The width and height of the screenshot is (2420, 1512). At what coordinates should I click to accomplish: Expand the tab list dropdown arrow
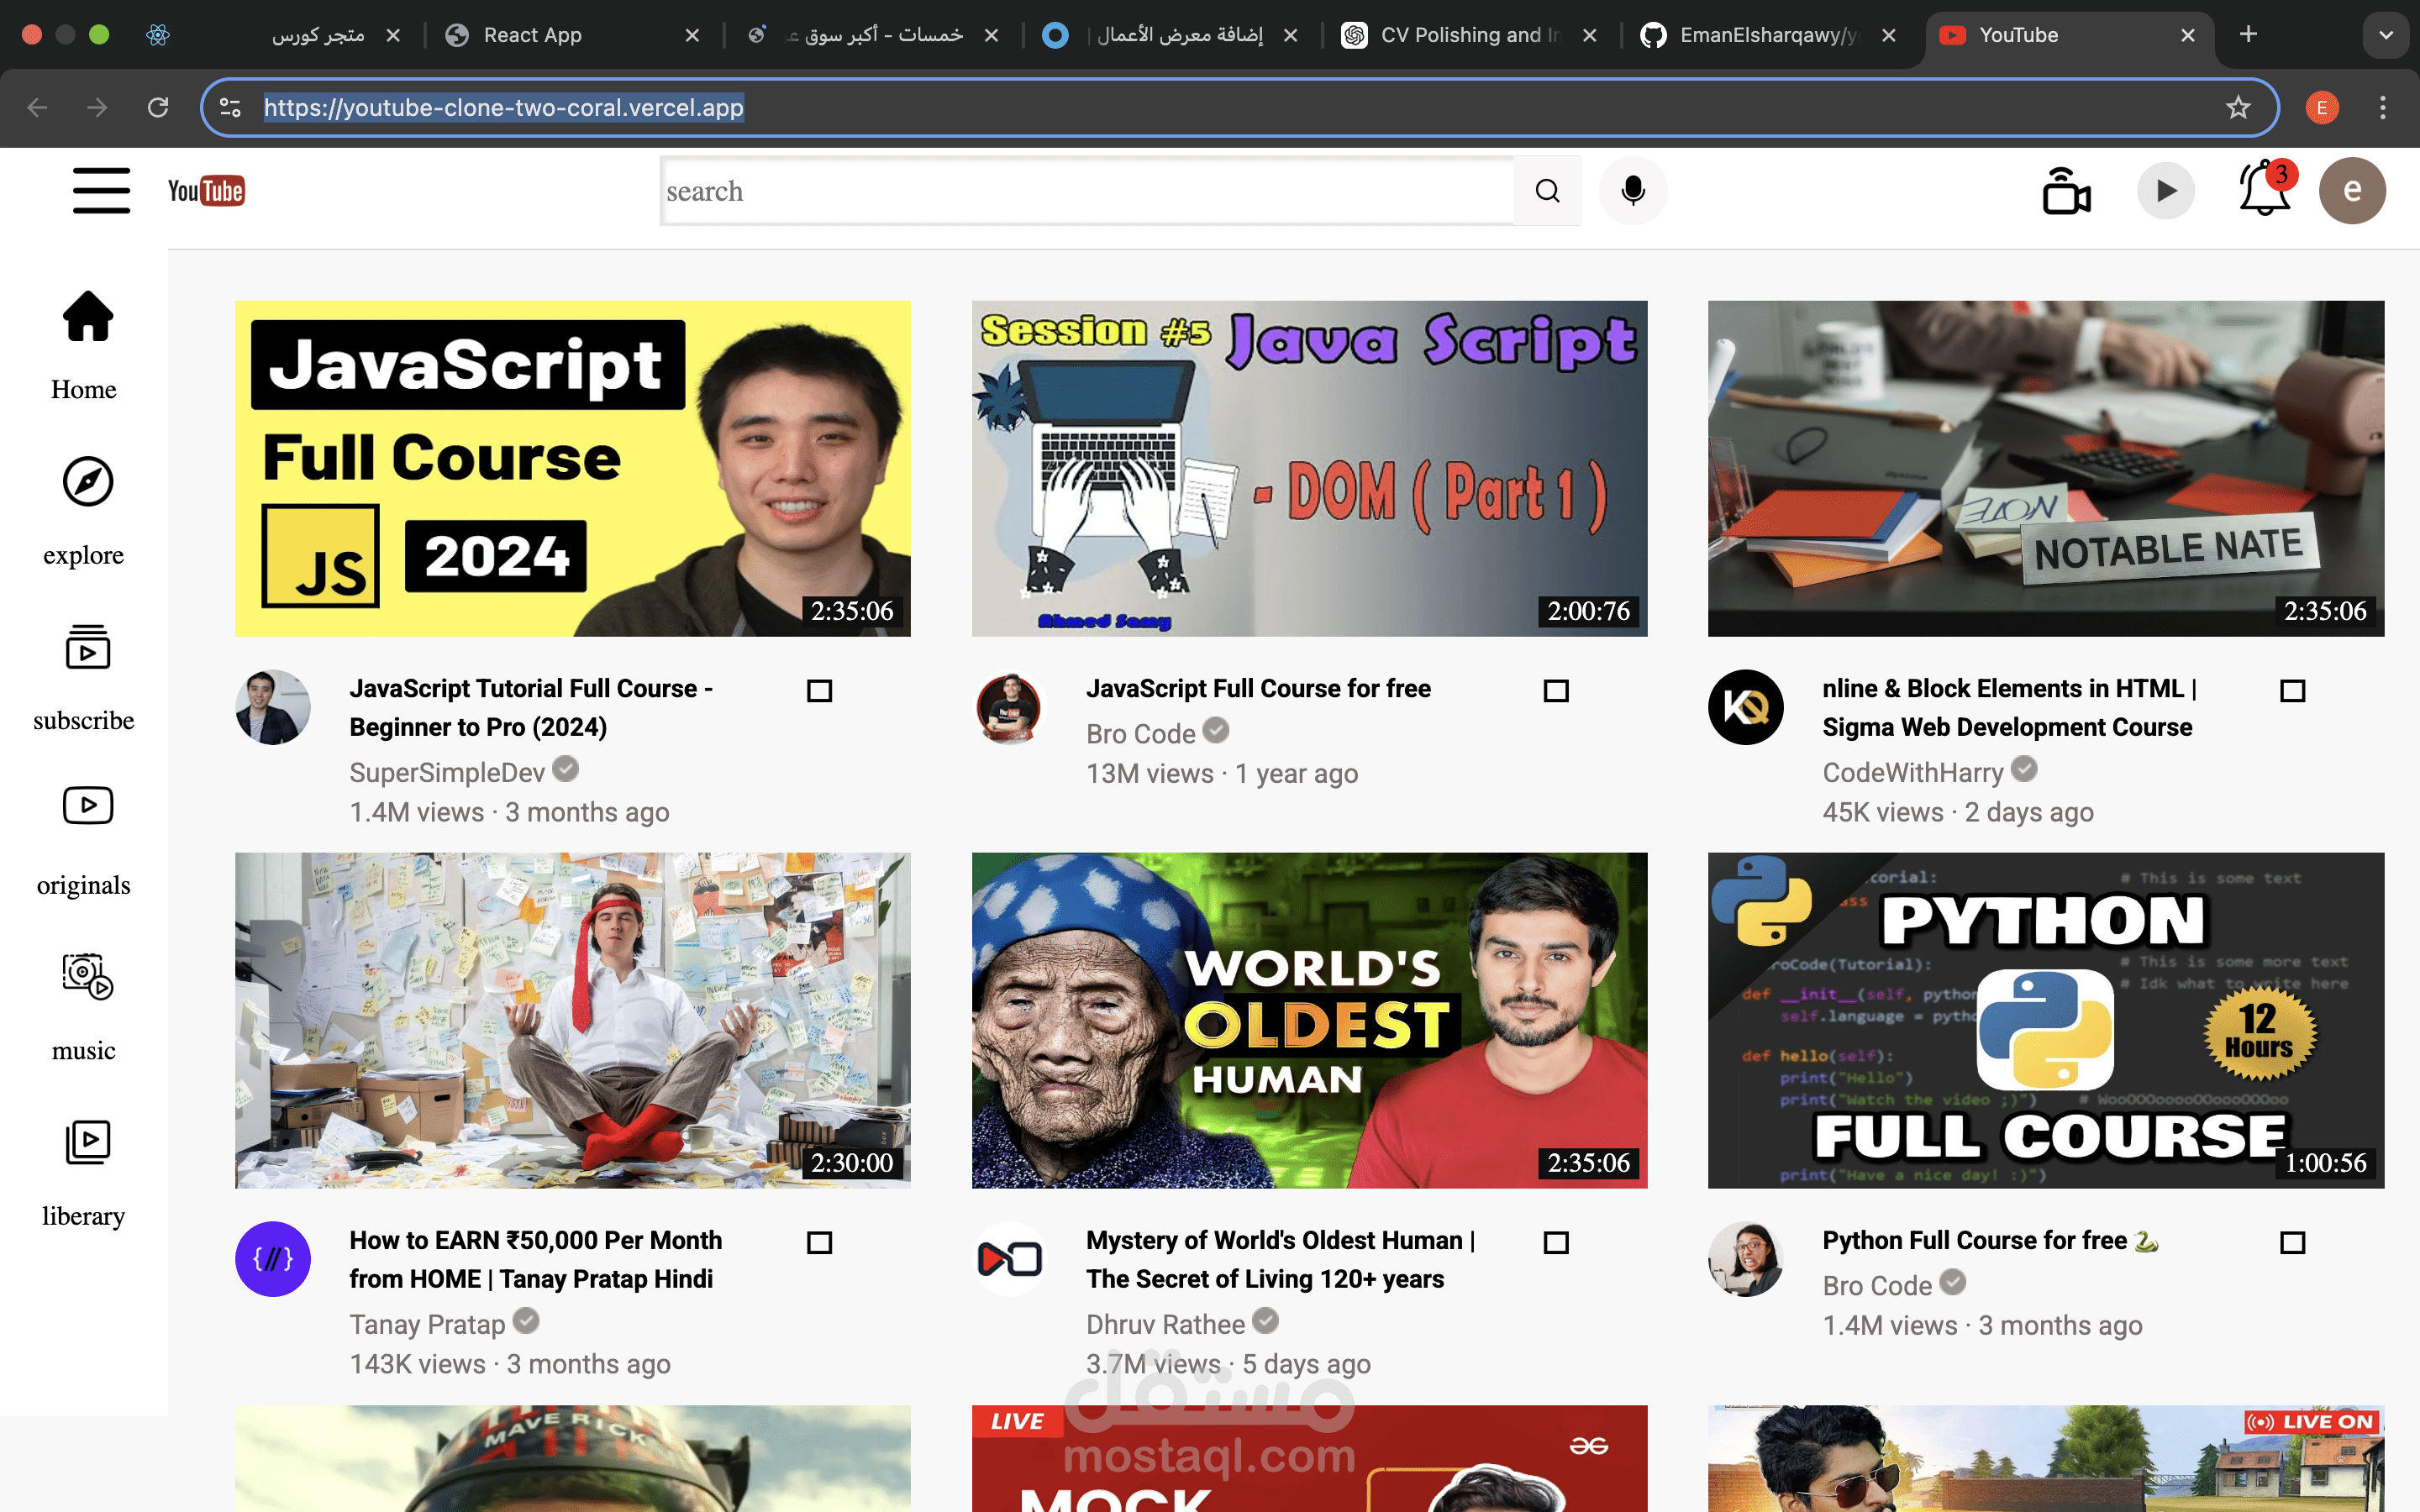[x=2386, y=35]
